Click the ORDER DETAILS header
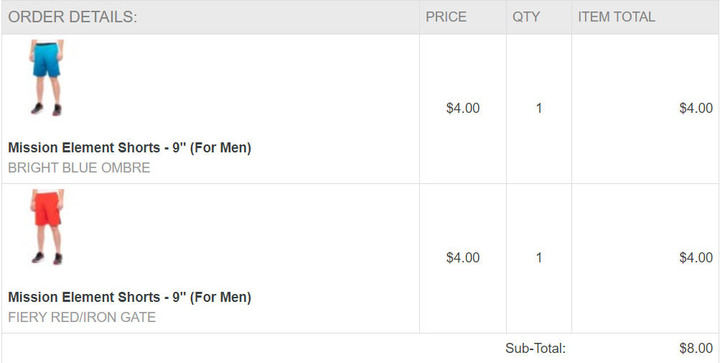 73,17
